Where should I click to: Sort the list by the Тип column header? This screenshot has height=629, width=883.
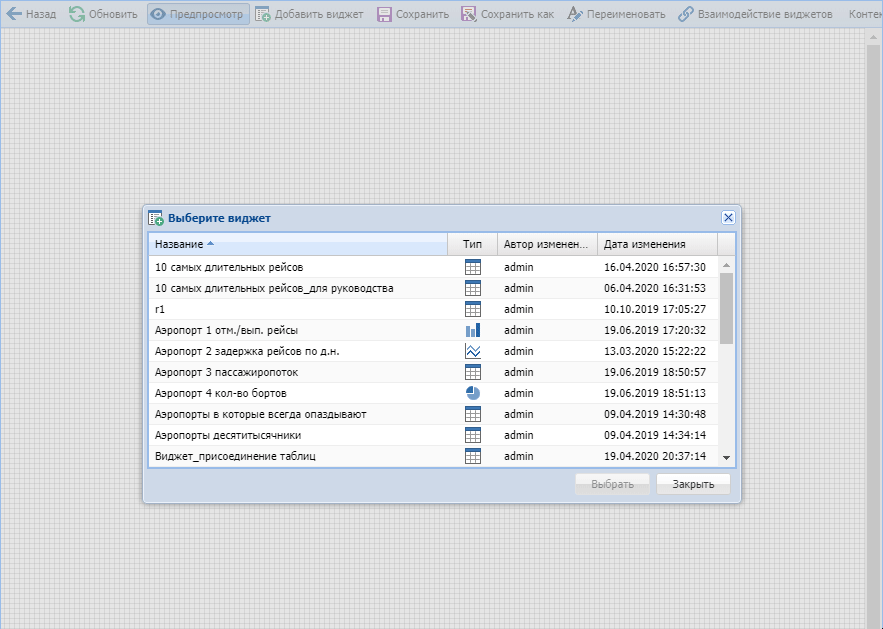click(x=472, y=244)
